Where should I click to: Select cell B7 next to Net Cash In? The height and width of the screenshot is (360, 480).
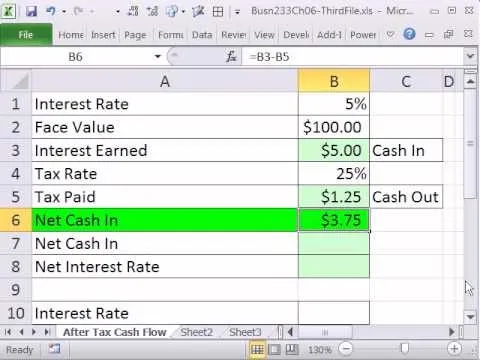pyautogui.click(x=334, y=243)
